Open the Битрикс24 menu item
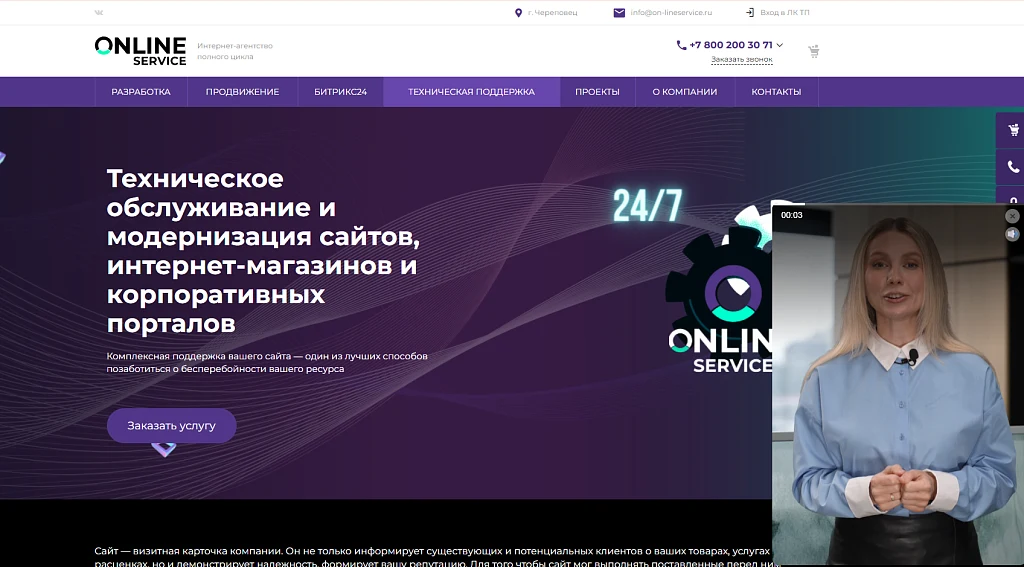Image resolution: width=1024 pixels, height=567 pixels. (340, 91)
